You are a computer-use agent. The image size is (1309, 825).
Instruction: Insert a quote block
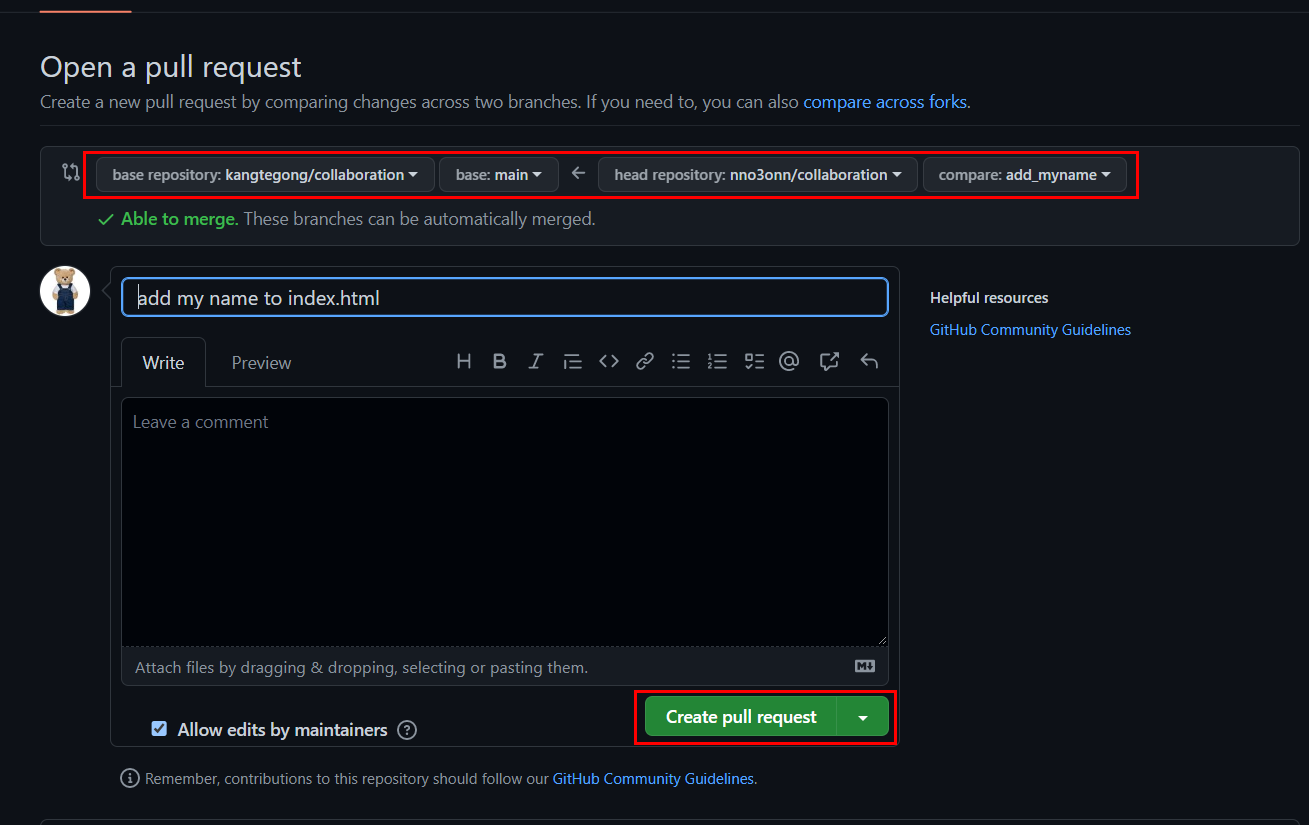click(572, 362)
